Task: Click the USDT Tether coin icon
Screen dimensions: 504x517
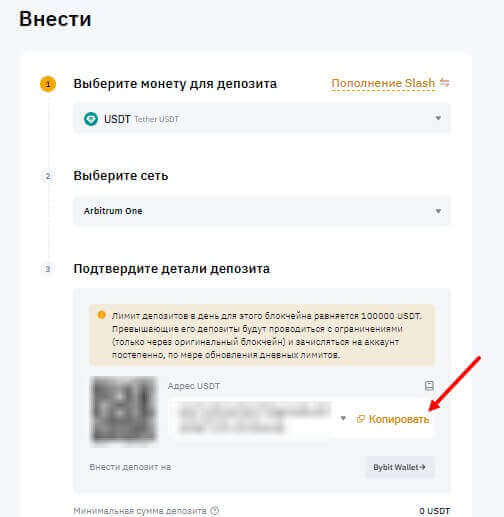Action: tap(91, 119)
